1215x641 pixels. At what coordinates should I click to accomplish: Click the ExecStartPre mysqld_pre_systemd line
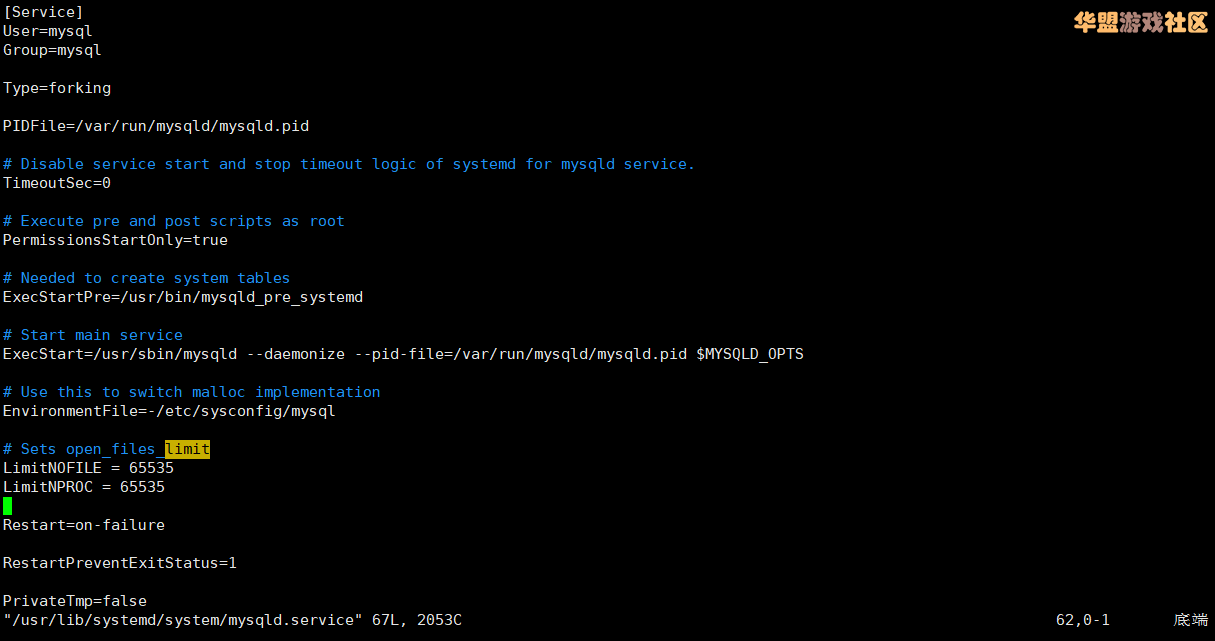(183, 297)
